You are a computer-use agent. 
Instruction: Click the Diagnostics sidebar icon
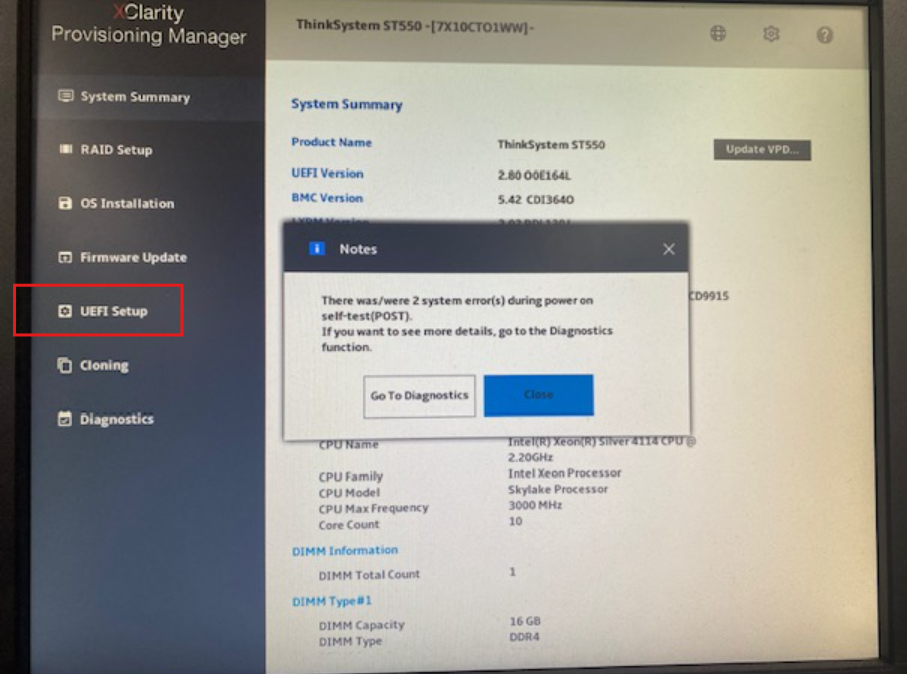tap(65, 418)
